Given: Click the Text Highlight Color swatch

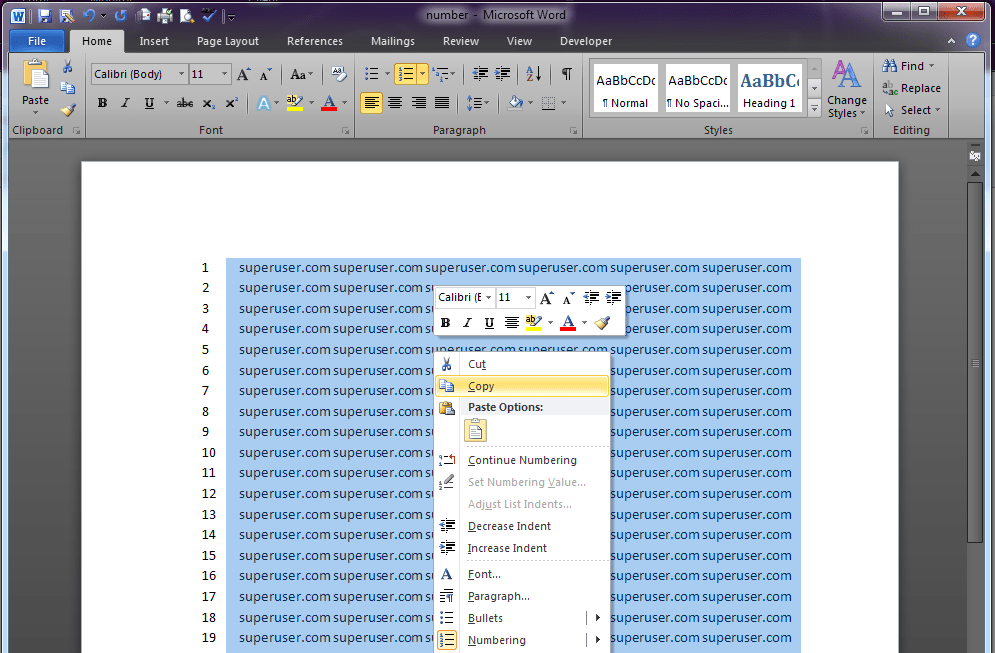Looking at the screenshot, I should (293, 102).
